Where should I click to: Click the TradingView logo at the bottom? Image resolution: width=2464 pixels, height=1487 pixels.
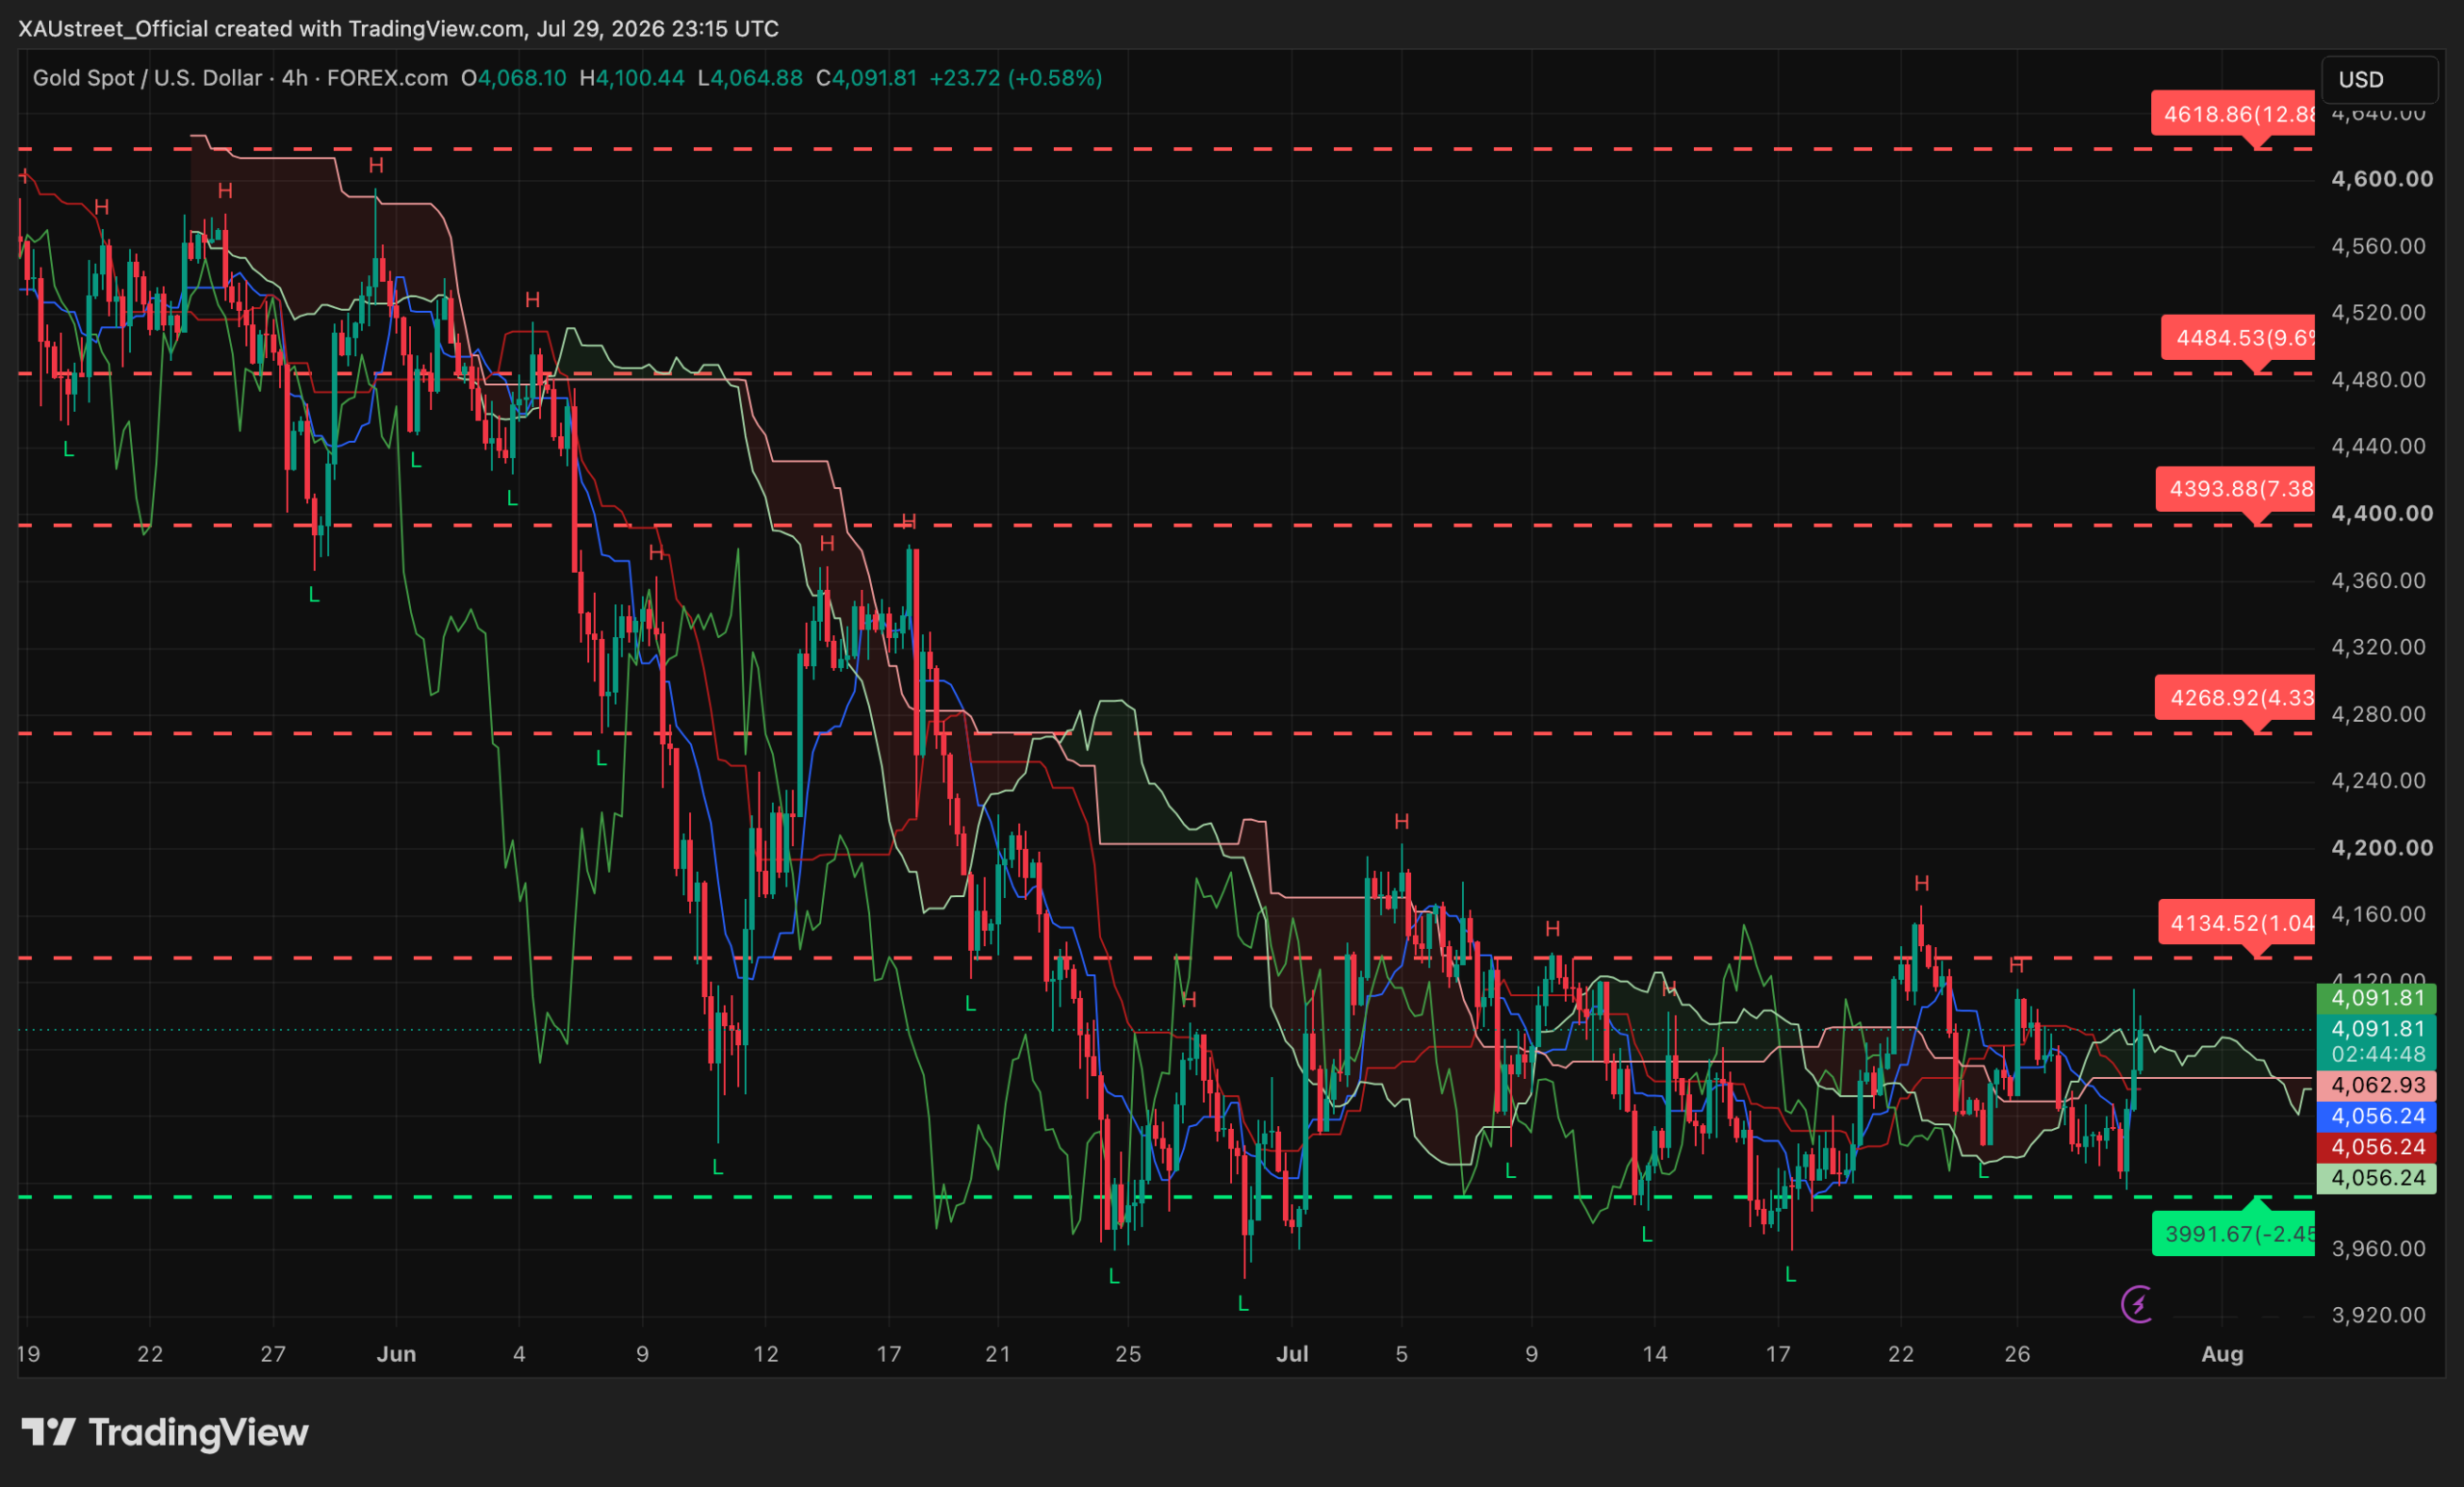(x=165, y=1432)
